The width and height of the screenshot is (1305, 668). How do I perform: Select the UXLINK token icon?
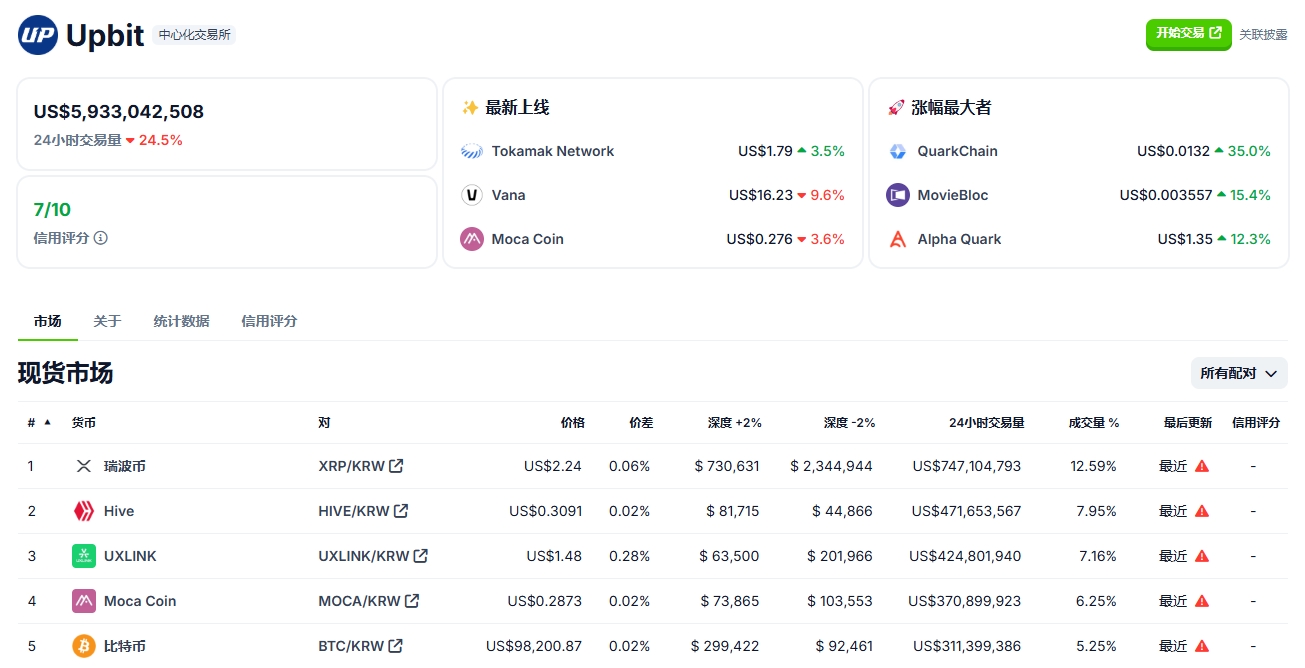tap(84, 556)
